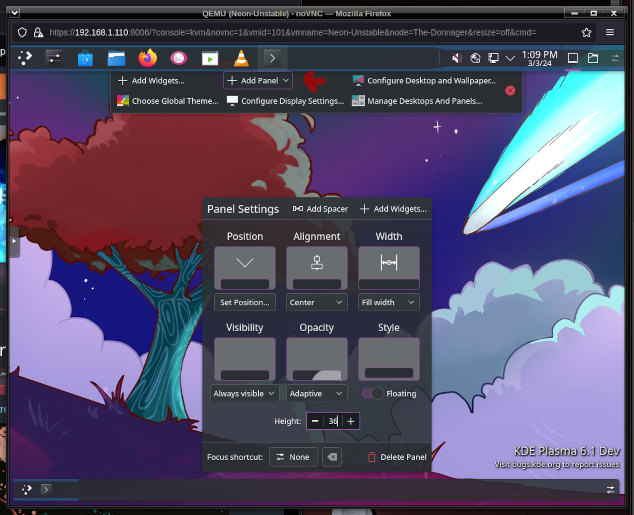The width and height of the screenshot is (634, 515).
Task: Open Manage Desktops And Panels
Action: (x=417, y=101)
